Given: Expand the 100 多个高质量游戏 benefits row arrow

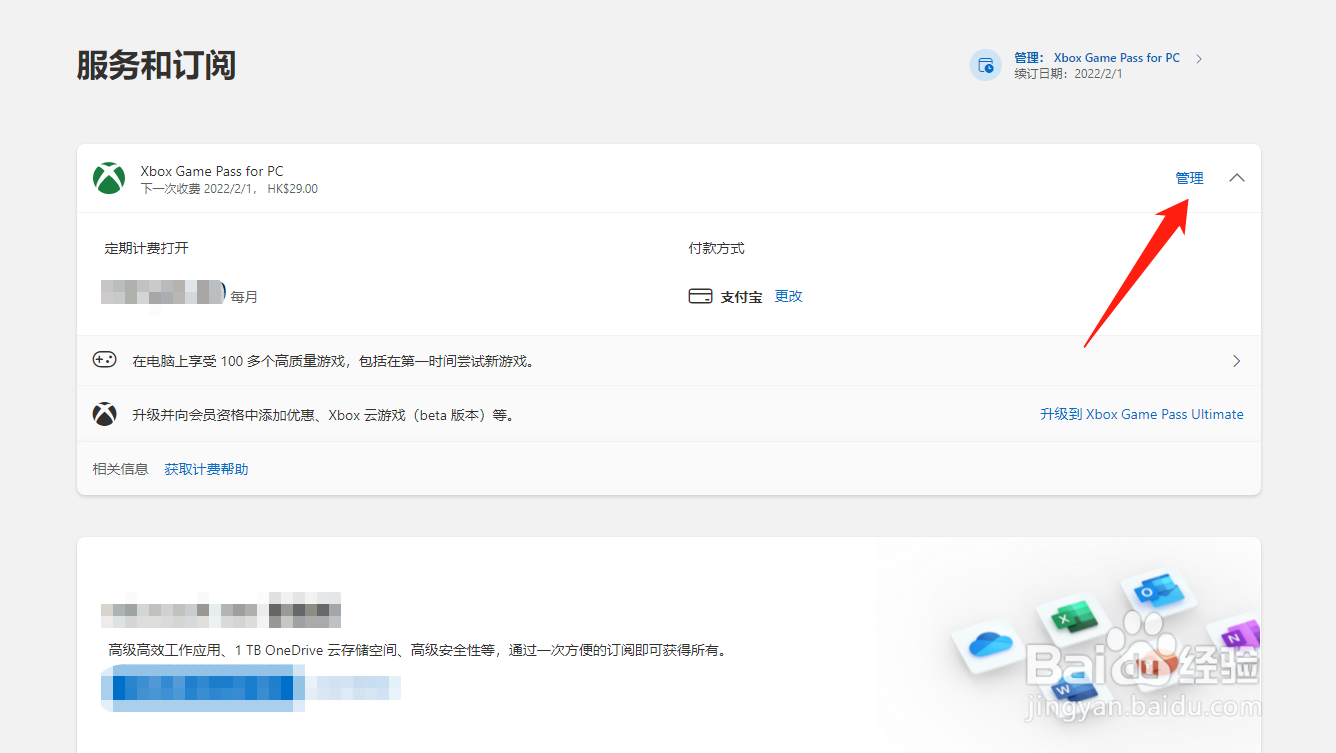Looking at the screenshot, I should tap(1237, 361).
